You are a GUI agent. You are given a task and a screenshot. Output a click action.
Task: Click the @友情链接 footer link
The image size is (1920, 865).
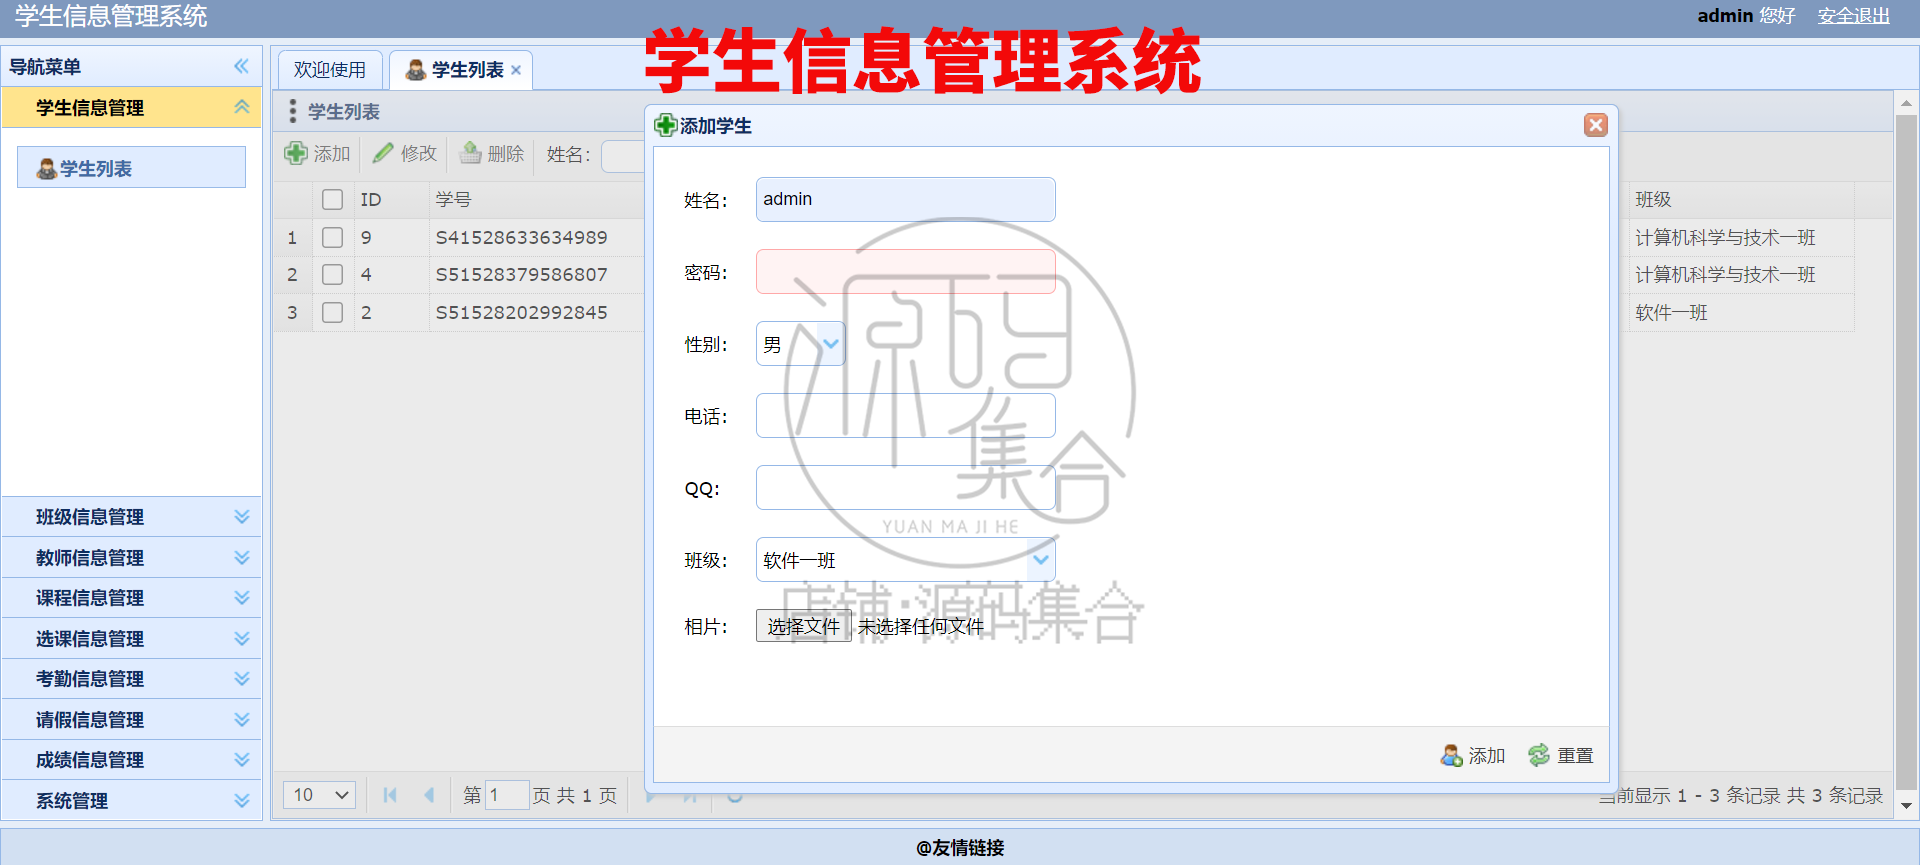click(x=960, y=848)
